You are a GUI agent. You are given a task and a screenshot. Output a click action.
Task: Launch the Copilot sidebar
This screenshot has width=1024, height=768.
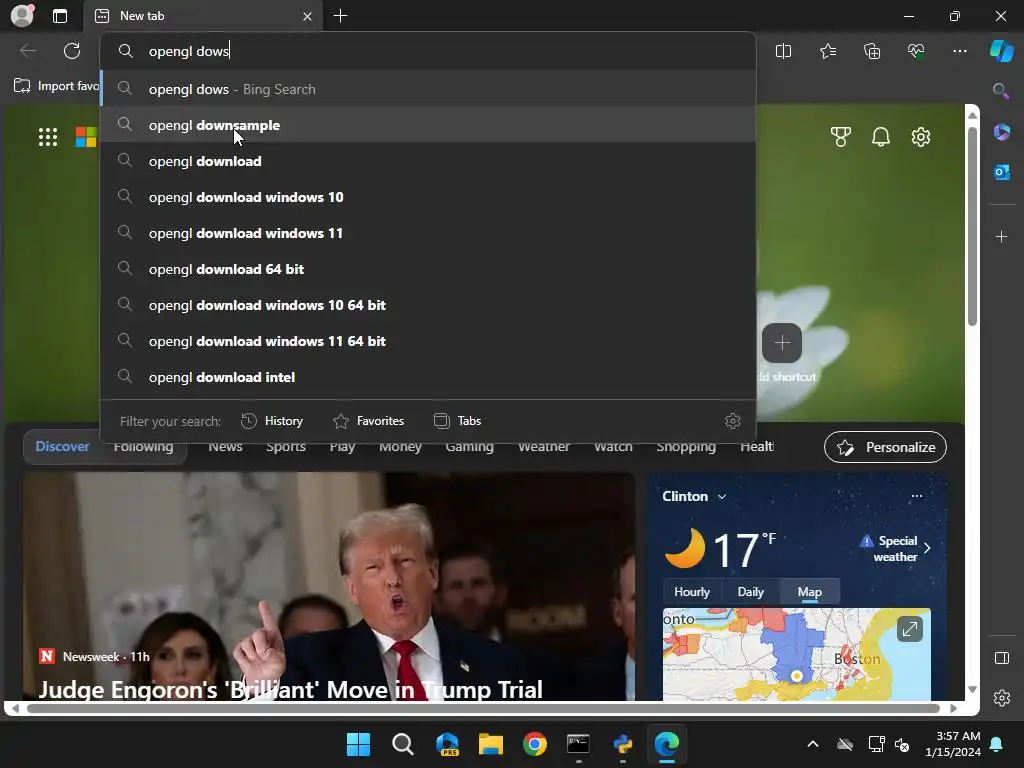coord(1002,51)
